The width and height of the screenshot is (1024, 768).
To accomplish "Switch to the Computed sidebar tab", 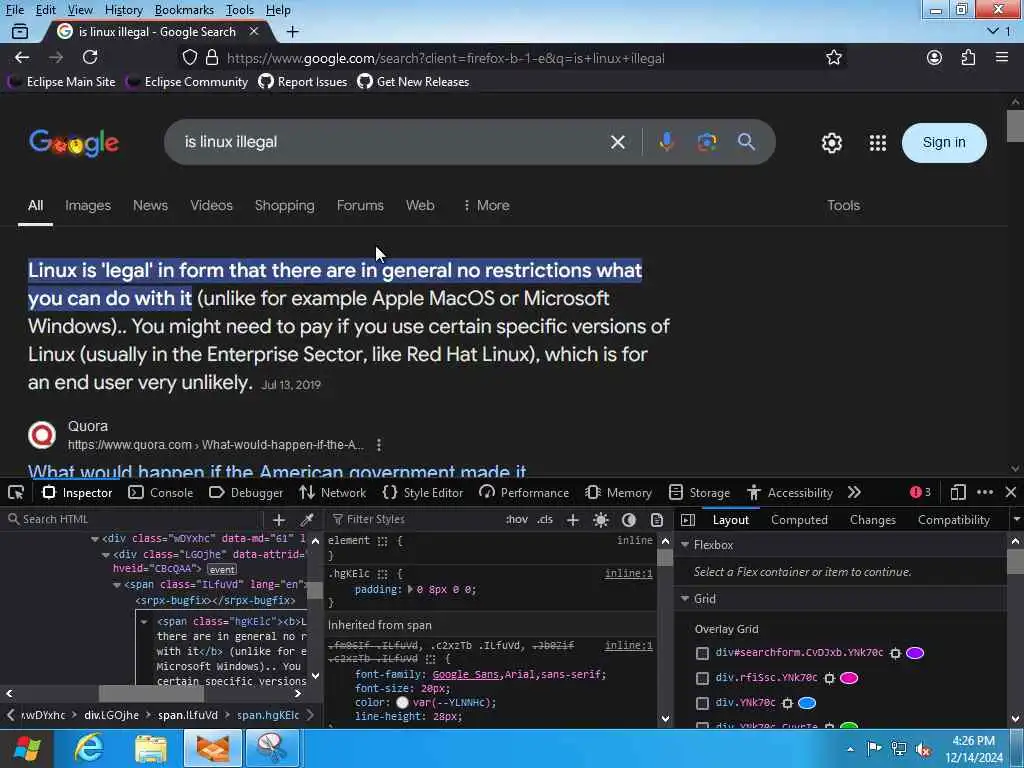I will point(799,520).
